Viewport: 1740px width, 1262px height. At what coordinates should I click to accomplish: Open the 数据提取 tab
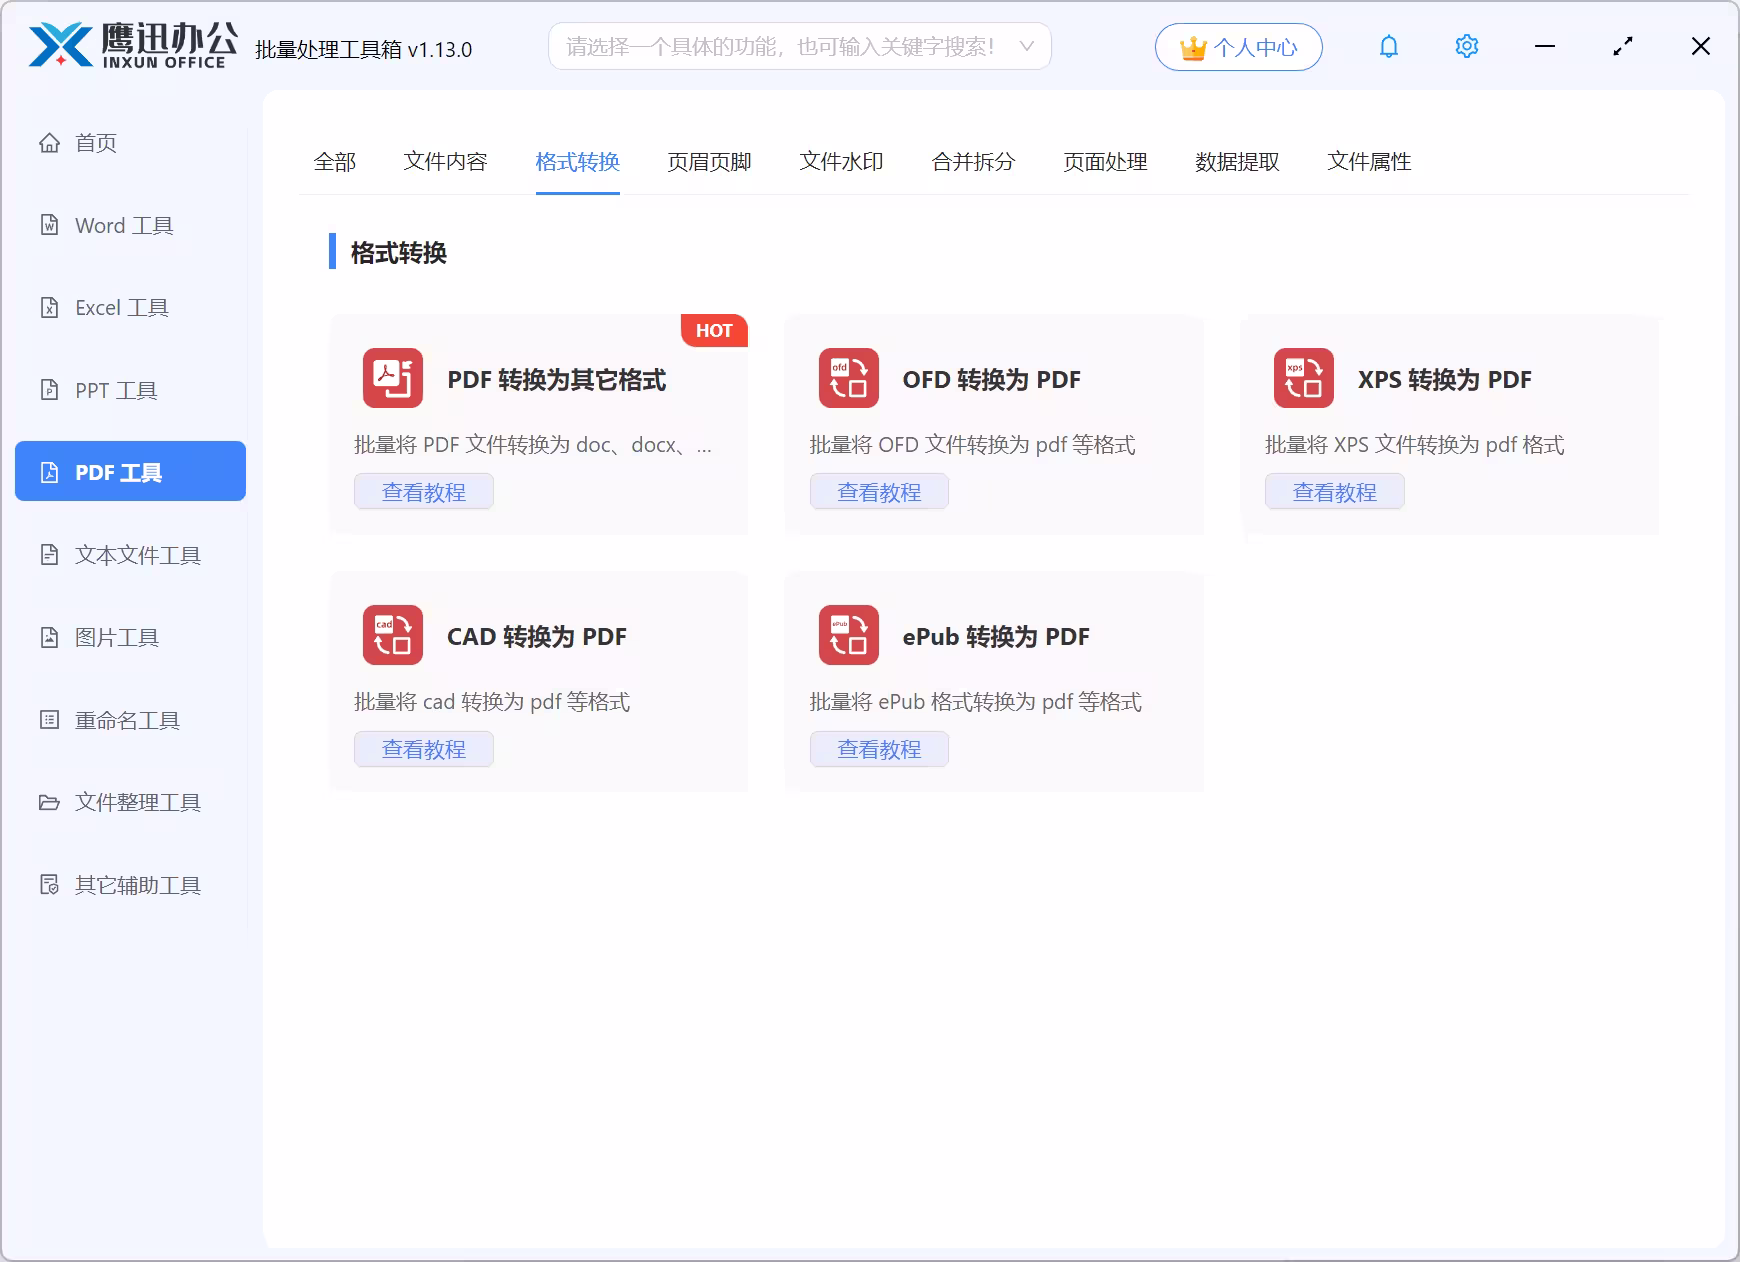[1237, 162]
